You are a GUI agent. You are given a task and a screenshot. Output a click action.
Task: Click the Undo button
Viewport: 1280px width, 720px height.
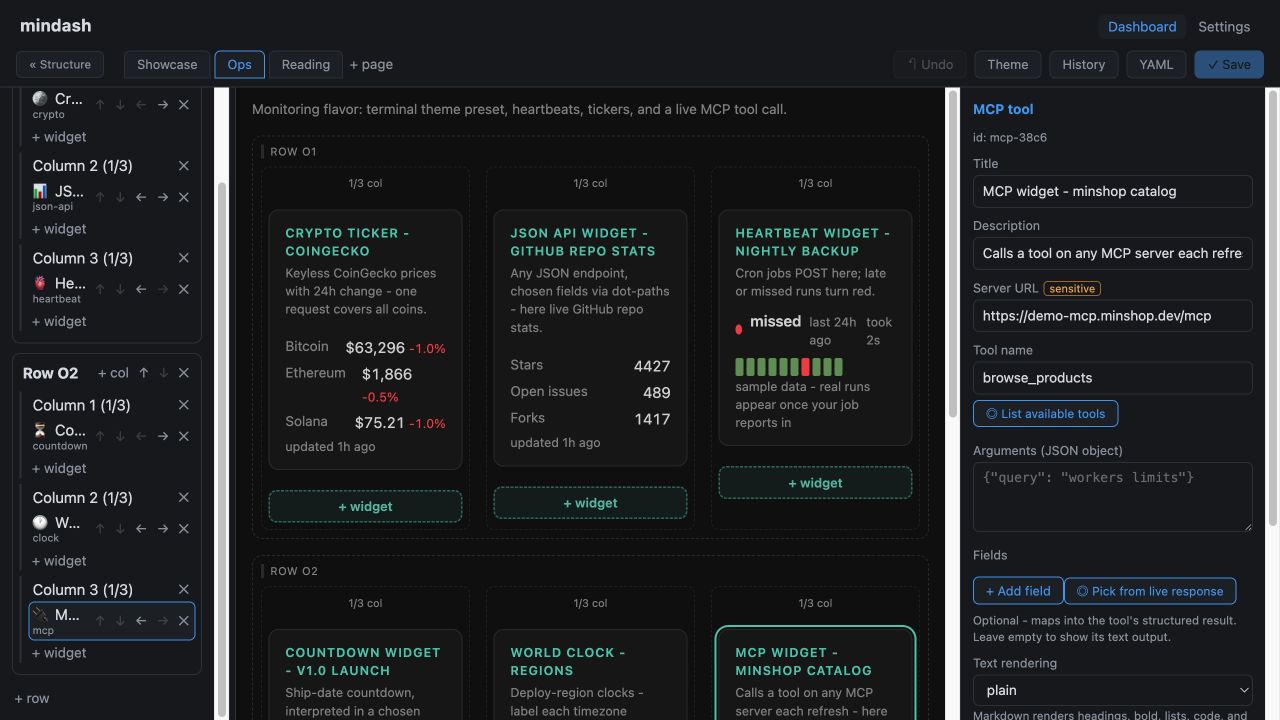coord(930,64)
